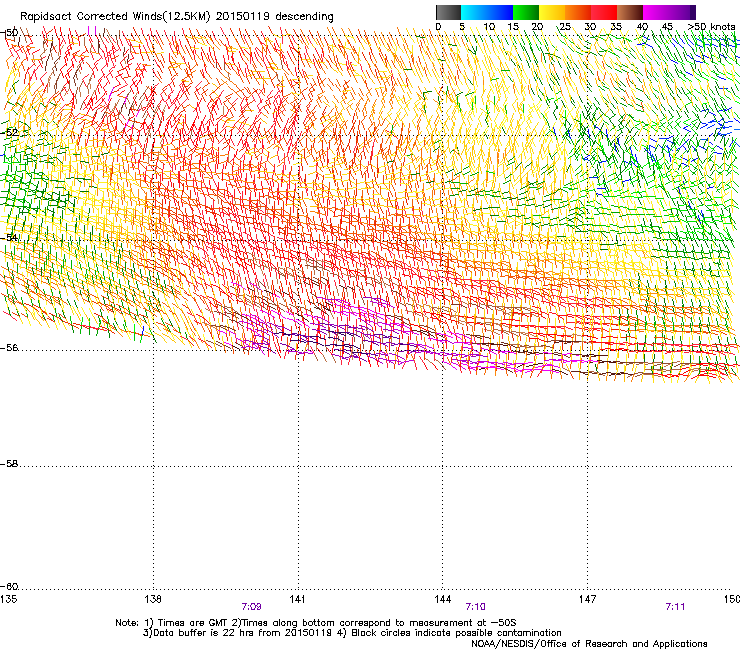
Task: Click the -50 latitude axis label
Action: (x=9, y=33)
